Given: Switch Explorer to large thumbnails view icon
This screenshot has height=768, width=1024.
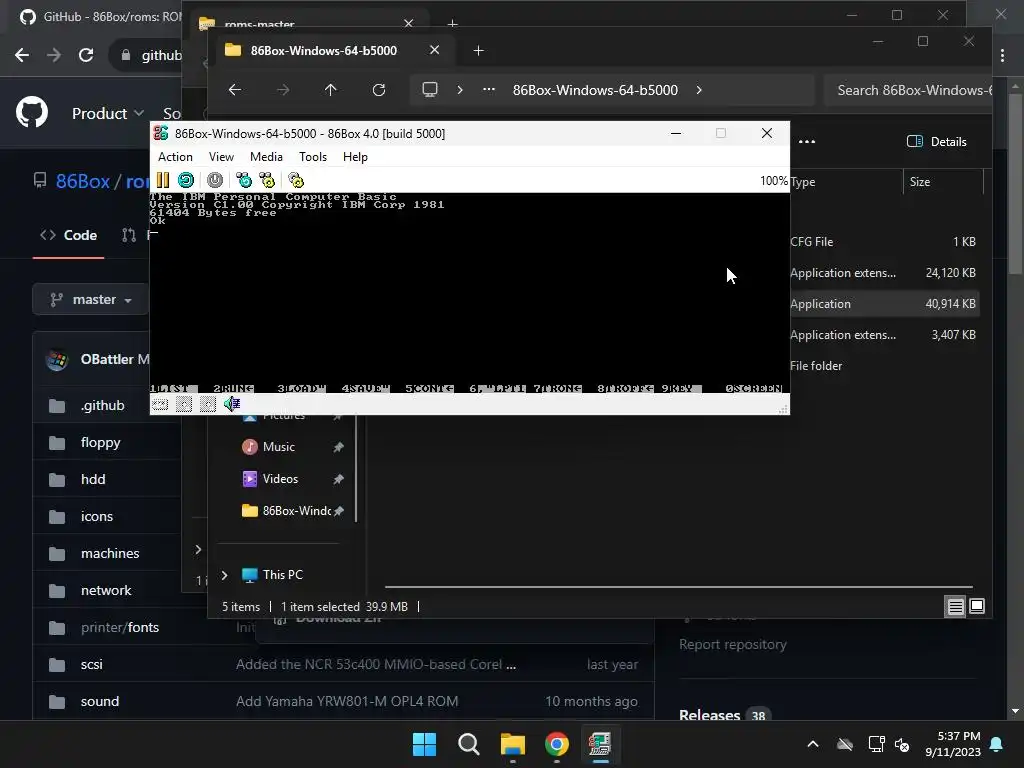Looking at the screenshot, I should pyautogui.click(x=977, y=607).
